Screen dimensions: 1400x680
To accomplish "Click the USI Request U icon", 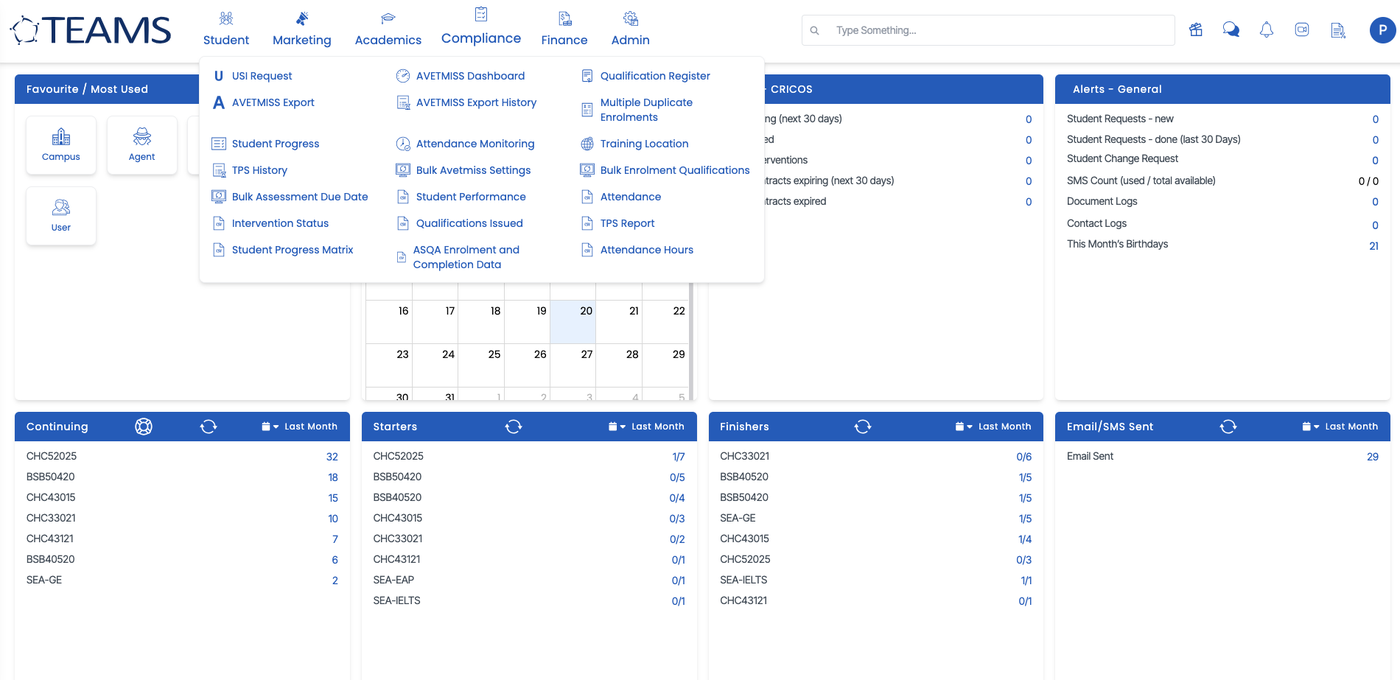I will point(219,76).
